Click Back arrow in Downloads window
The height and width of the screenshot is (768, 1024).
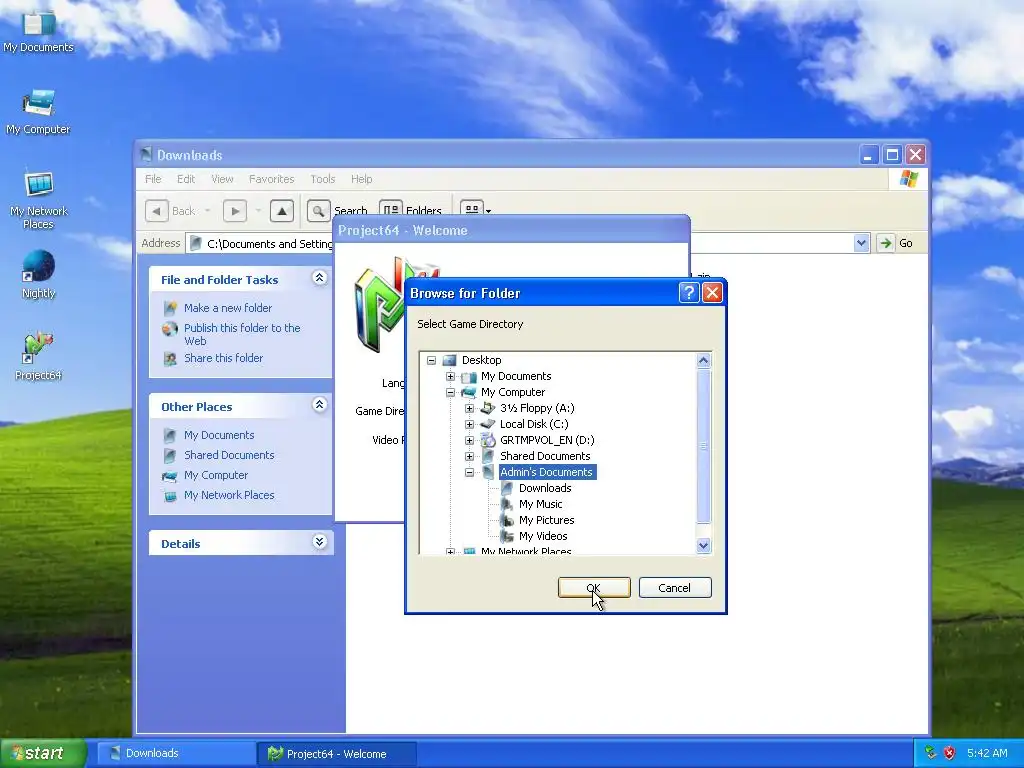pyautogui.click(x=157, y=211)
